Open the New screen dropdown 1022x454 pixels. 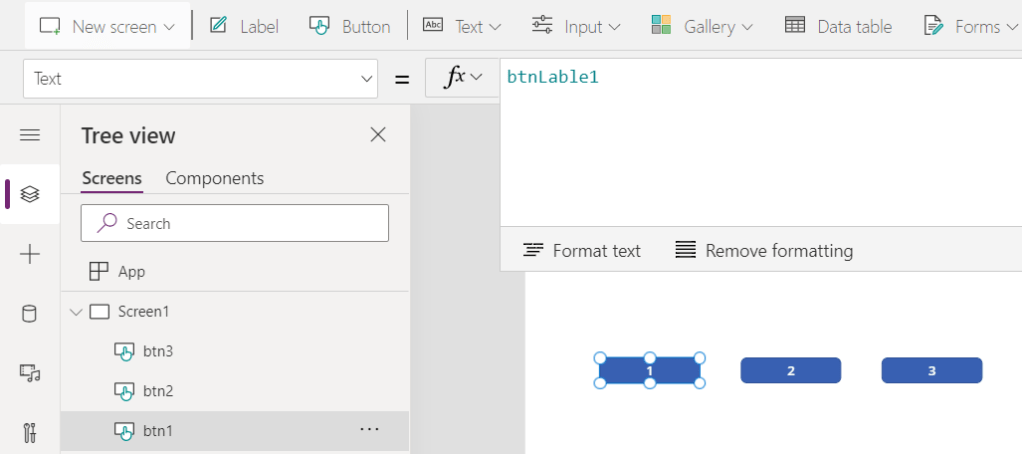point(108,26)
